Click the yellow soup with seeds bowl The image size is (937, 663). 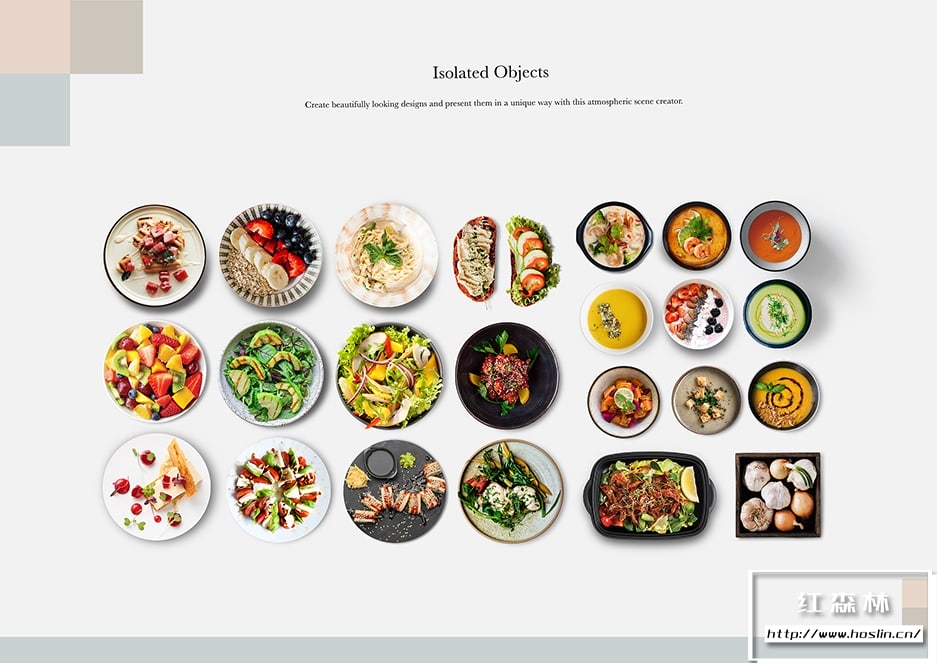click(x=616, y=318)
